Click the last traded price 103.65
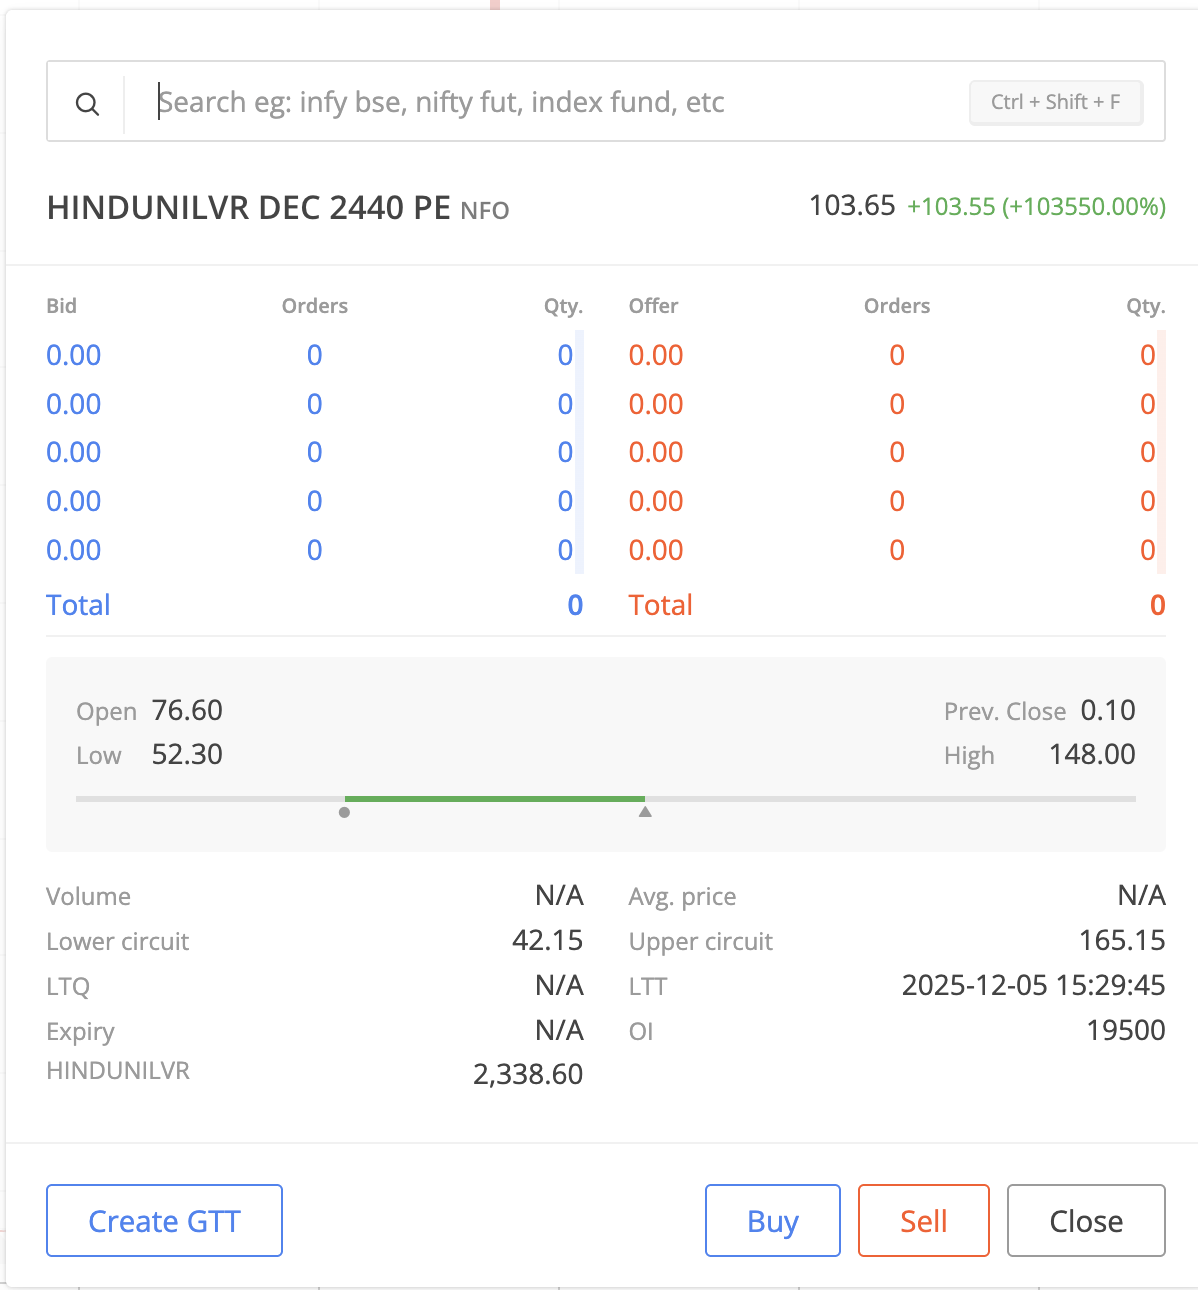The image size is (1198, 1290). tap(851, 206)
